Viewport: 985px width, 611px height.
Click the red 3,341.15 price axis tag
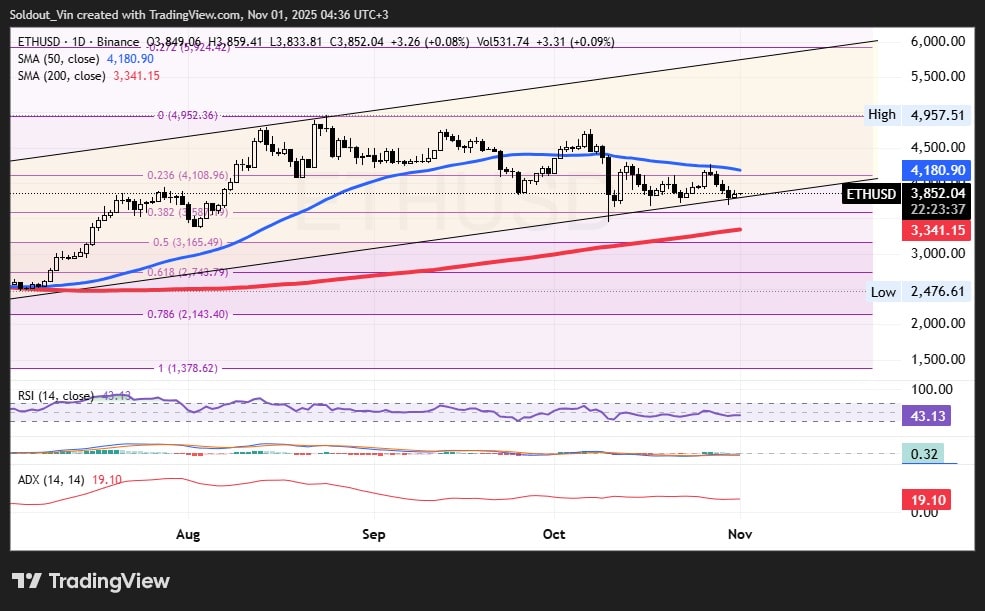click(935, 230)
